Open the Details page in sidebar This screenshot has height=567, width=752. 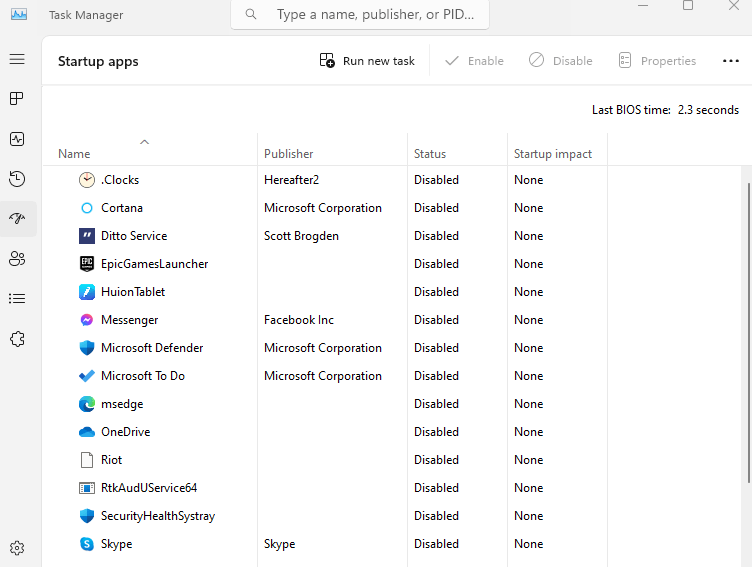coord(17,299)
